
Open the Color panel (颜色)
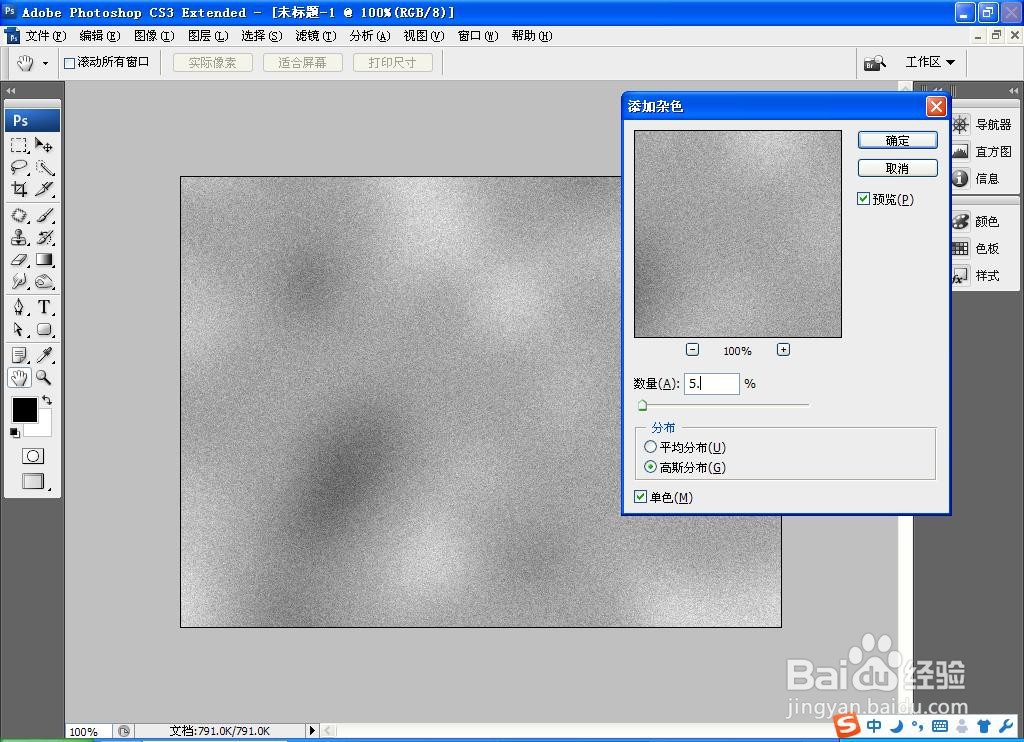(975, 221)
